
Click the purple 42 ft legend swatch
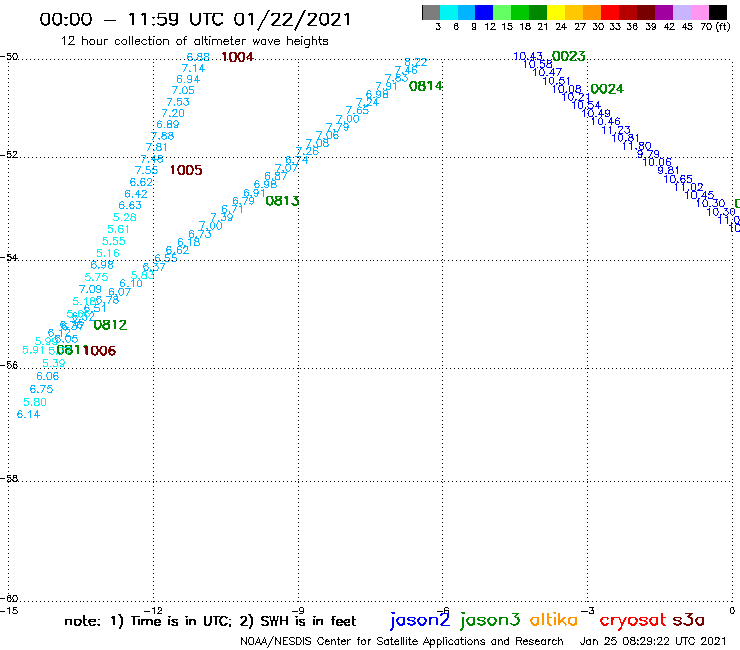click(664, 12)
